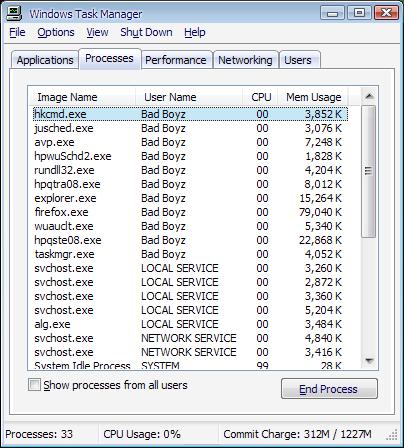Click the window resize grip corner
Viewport: 404px width, 448px height.
click(x=394, y=435)
